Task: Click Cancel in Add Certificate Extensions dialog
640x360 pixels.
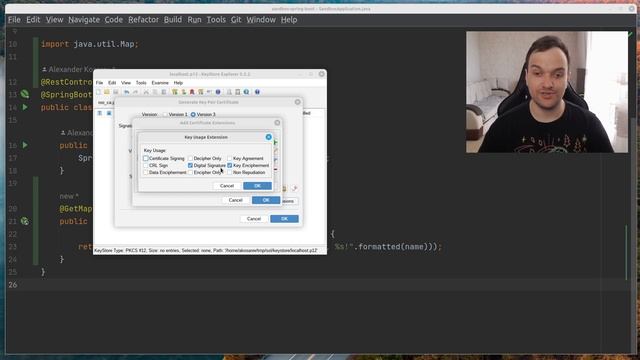Action: [236, 200]
